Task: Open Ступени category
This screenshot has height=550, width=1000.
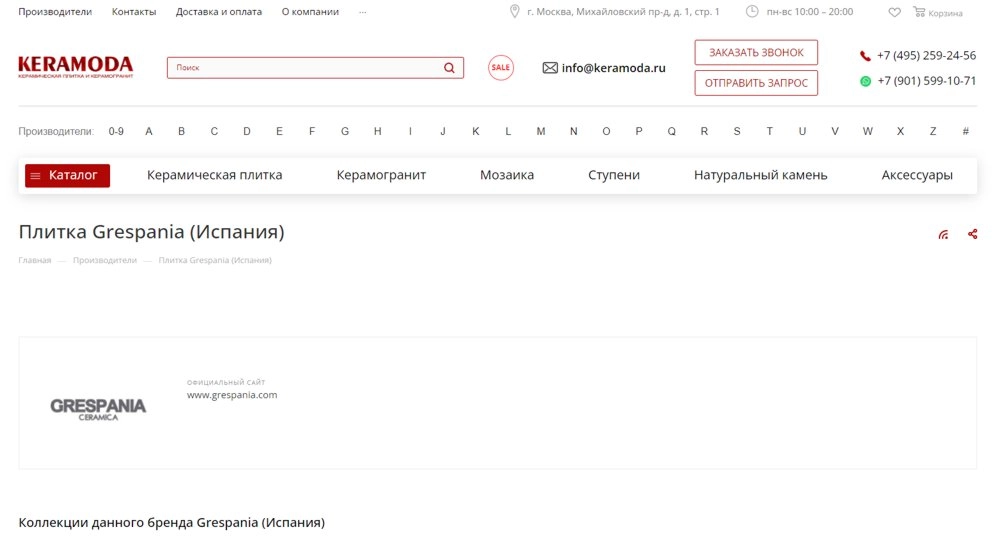Action: click(x=614, y=175)
